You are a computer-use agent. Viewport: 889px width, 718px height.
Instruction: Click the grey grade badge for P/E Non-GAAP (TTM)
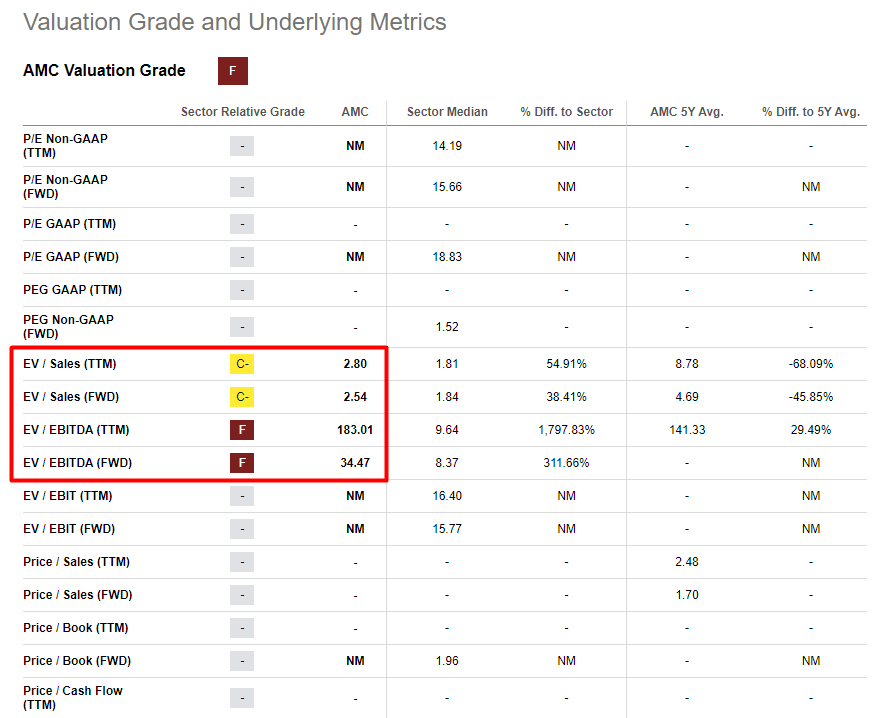coord(242,146)
